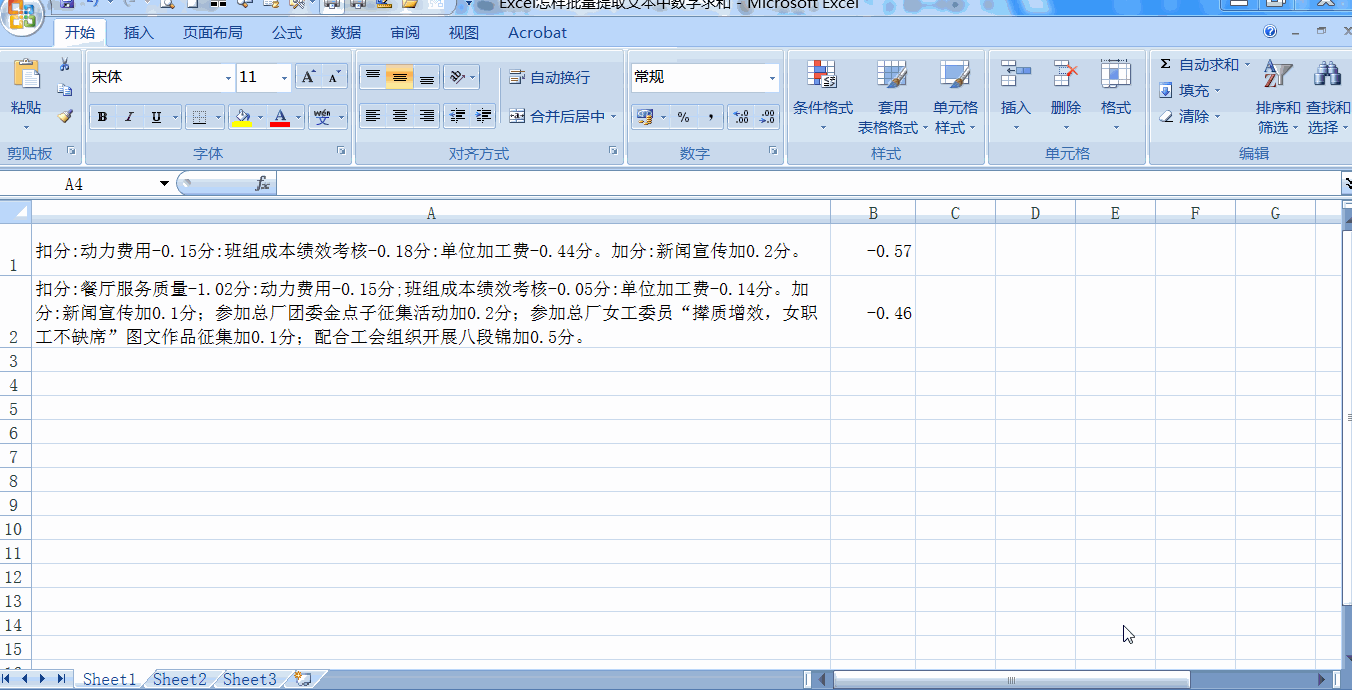
Task: Open 排序和筛选 sort and filter
Action: 1277,95
